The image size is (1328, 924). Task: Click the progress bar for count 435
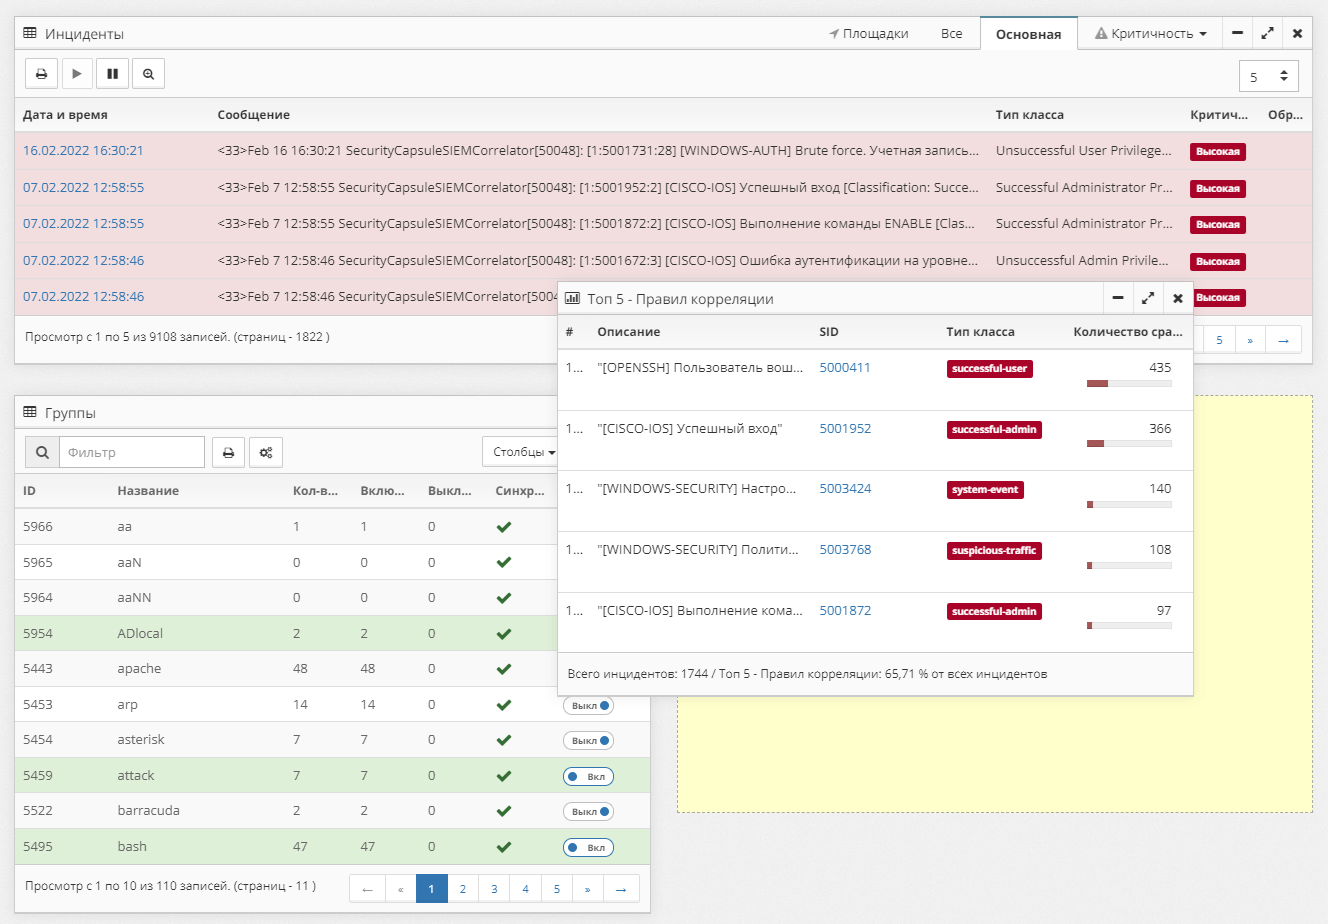(1128, 384)
